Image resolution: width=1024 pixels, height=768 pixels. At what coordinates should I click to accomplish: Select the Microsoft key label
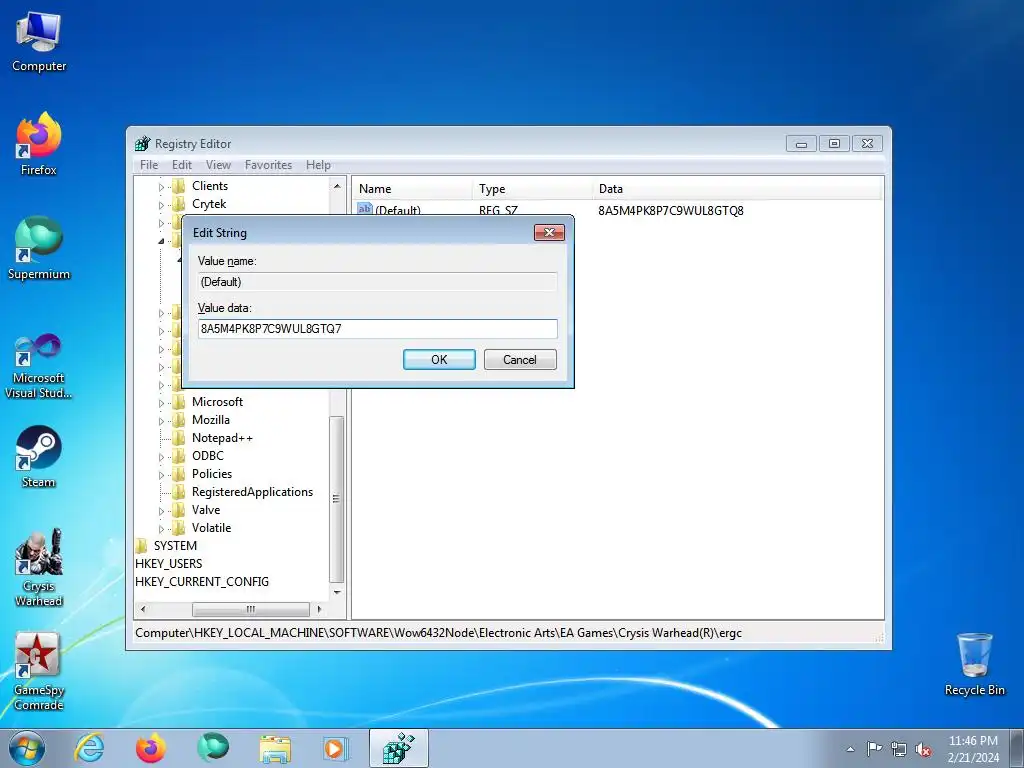tap(217, 402)
